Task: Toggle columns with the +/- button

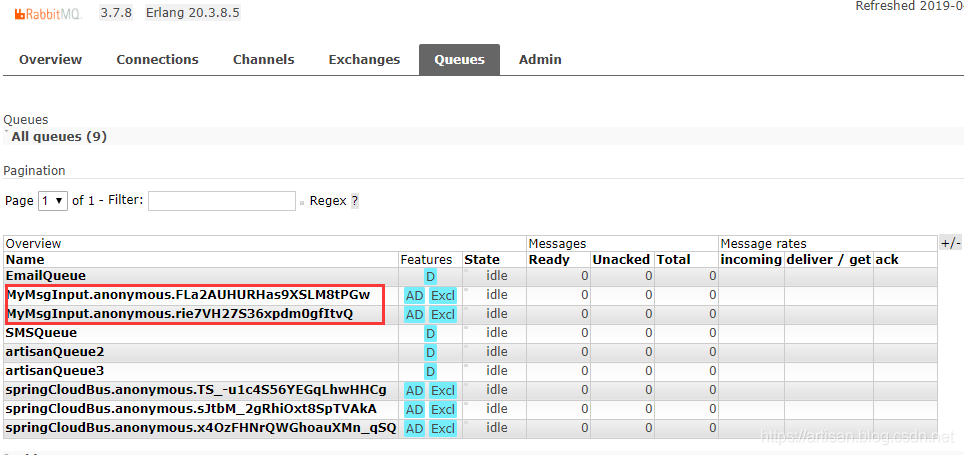Action: (x=950, y=243)
